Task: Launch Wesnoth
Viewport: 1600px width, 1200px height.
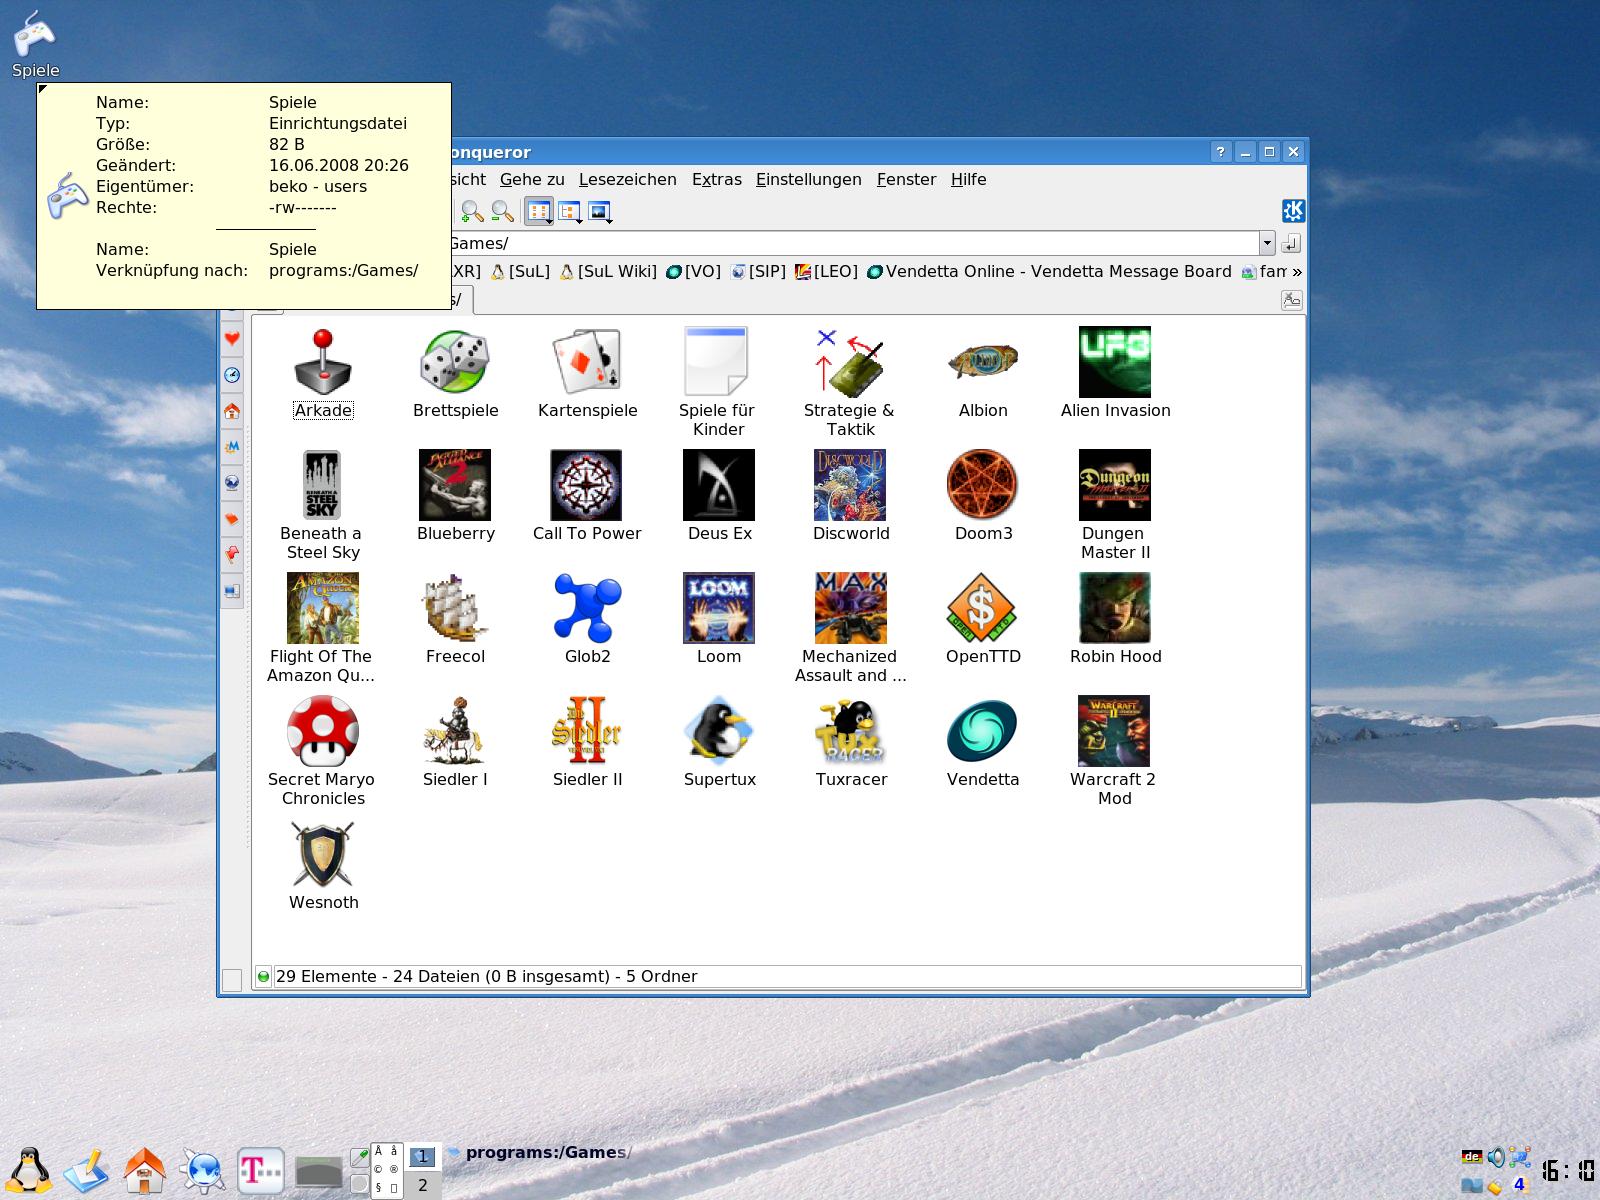Action: tap(323, 865)
